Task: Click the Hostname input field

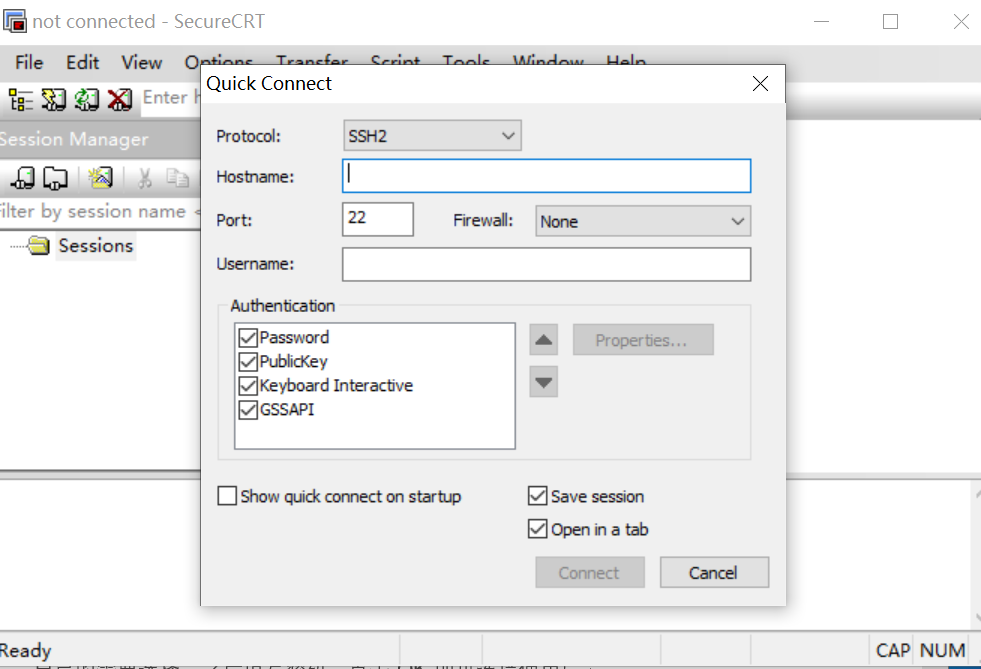Action: [546, 176]
